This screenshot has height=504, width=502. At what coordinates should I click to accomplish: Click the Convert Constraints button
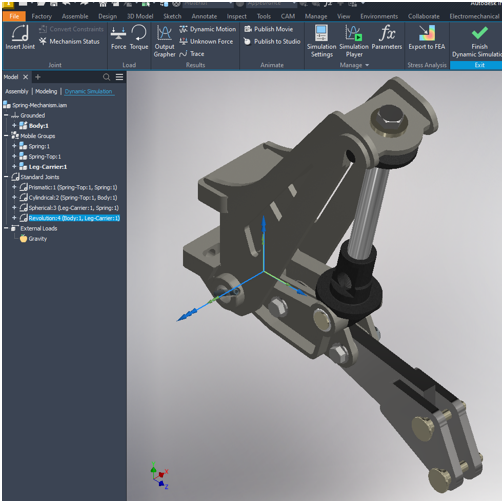(x=71, y=29)
